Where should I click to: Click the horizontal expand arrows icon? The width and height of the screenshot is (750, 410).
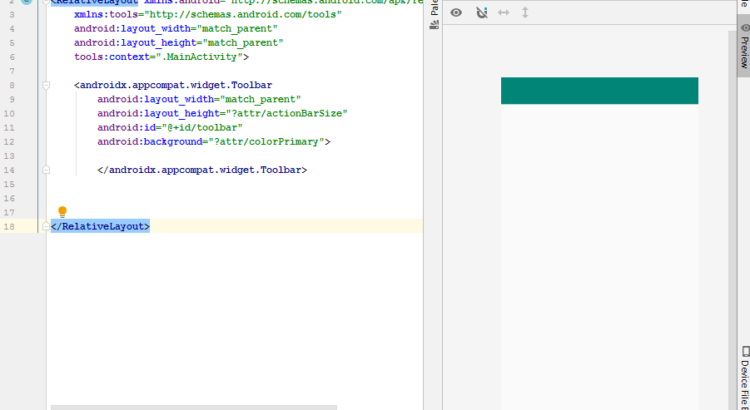tap(504, 12)
